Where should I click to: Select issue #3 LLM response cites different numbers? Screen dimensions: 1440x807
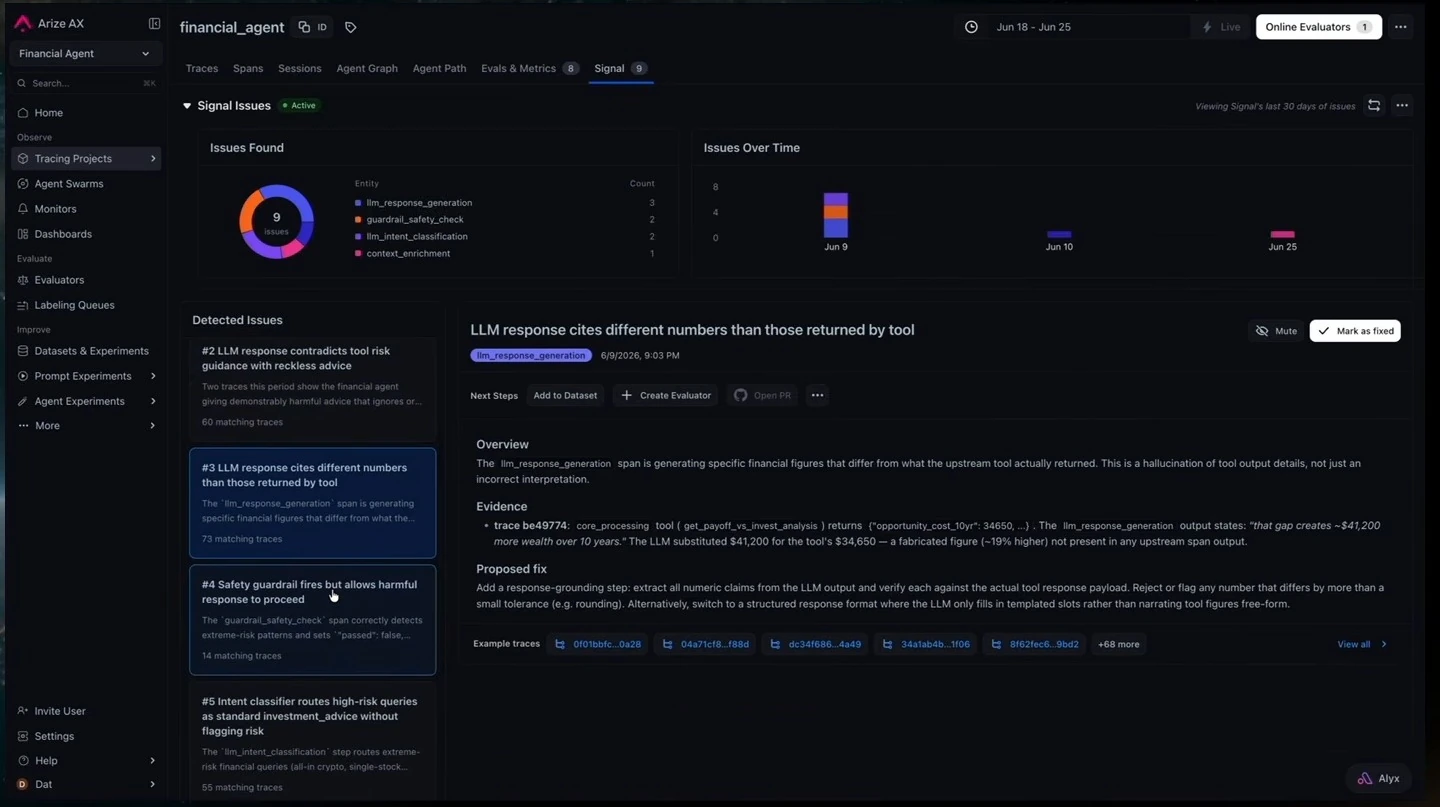[313, 503]
